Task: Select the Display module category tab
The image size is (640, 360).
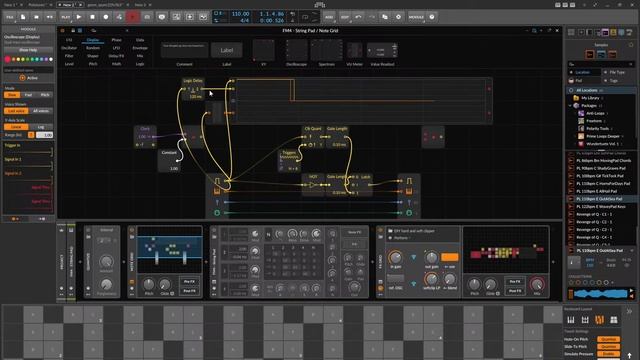Action: tap(93, 40)
